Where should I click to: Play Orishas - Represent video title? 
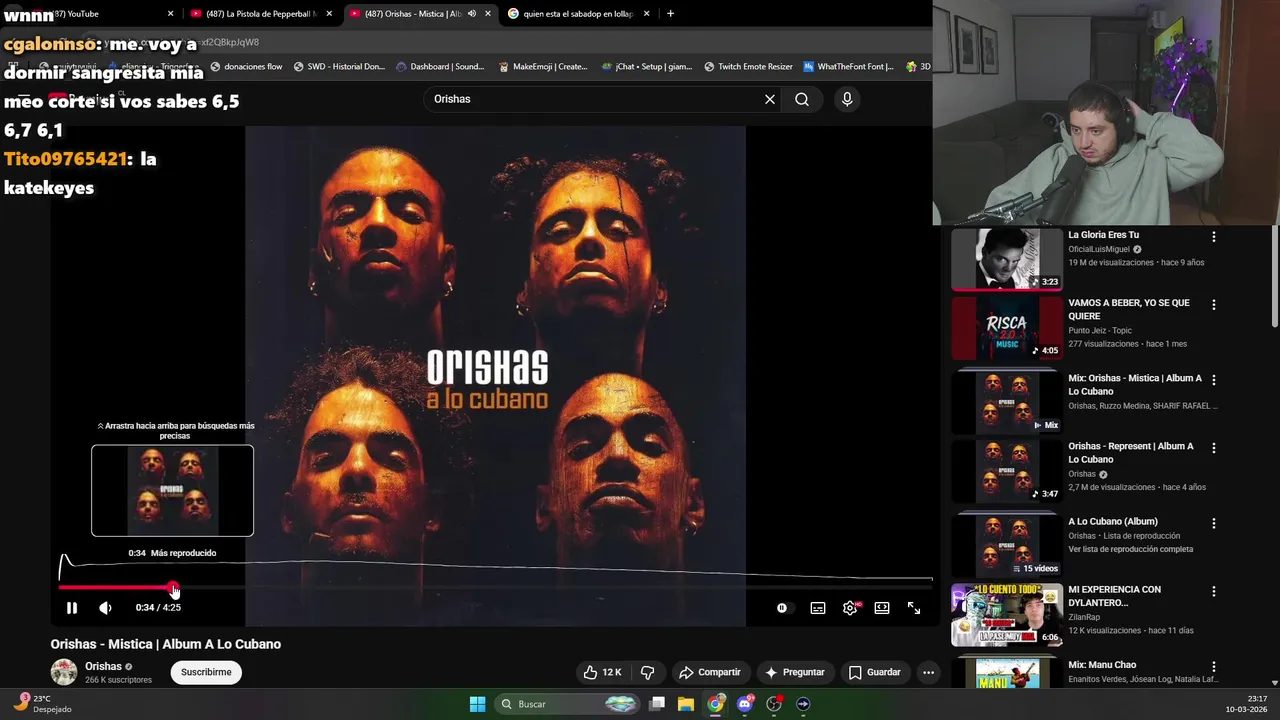(x=1131, y=453)
